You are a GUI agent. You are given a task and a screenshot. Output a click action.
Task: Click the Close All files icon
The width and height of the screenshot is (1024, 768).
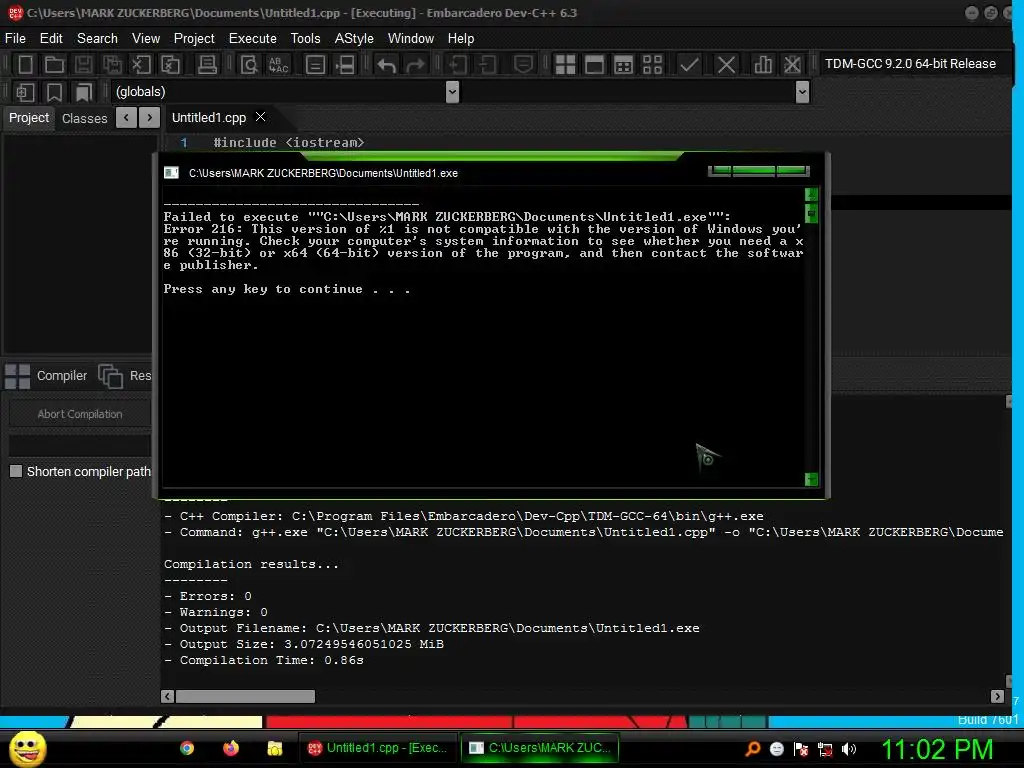tap(170, 64)
